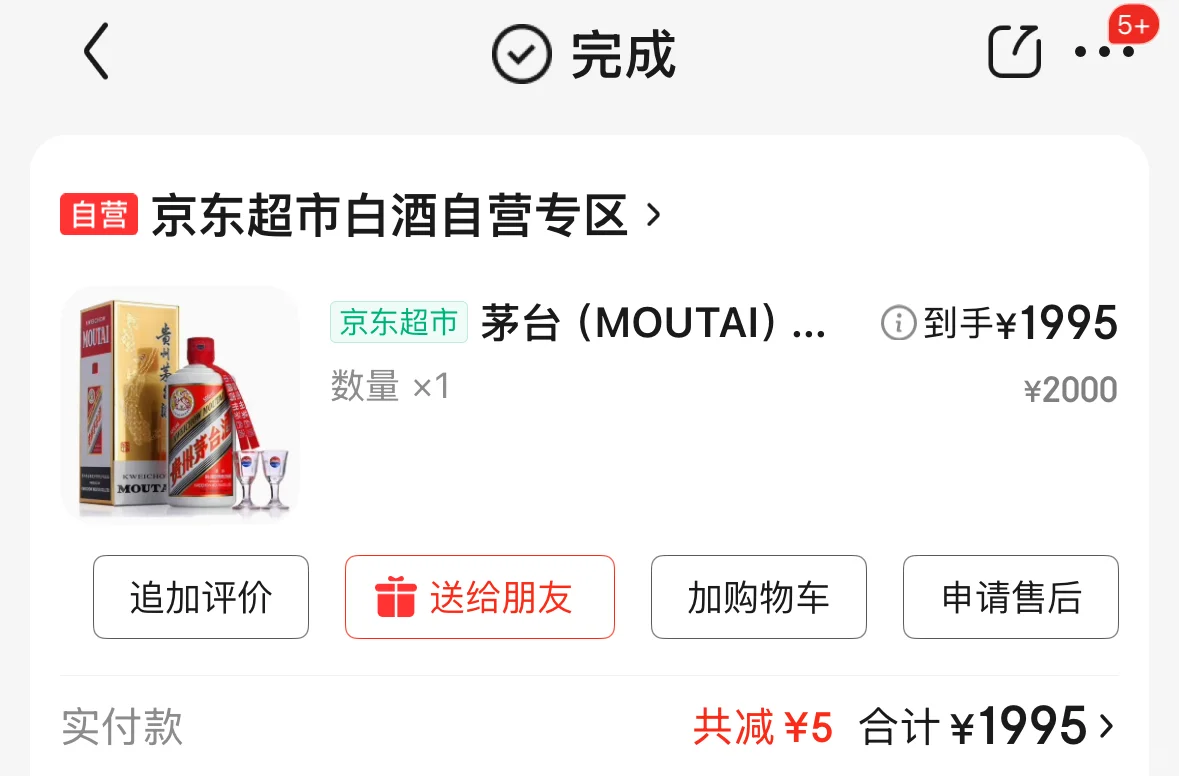Click the 送给朋友 button
Screen dimensions: 1179x776
click(x=480, y=597)
